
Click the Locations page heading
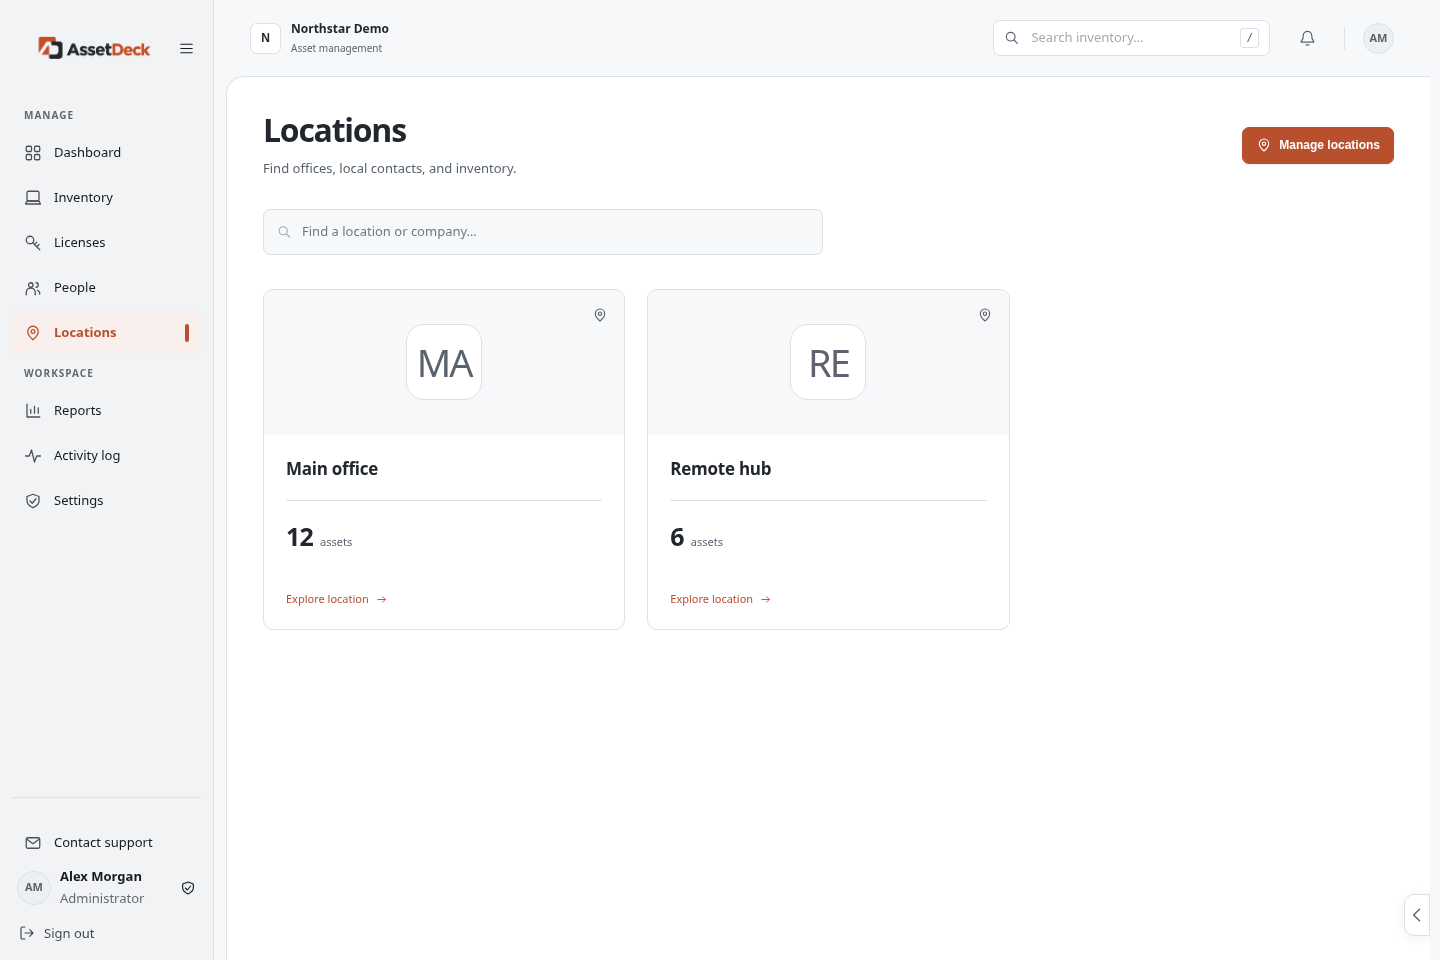[x=335, y=131]
